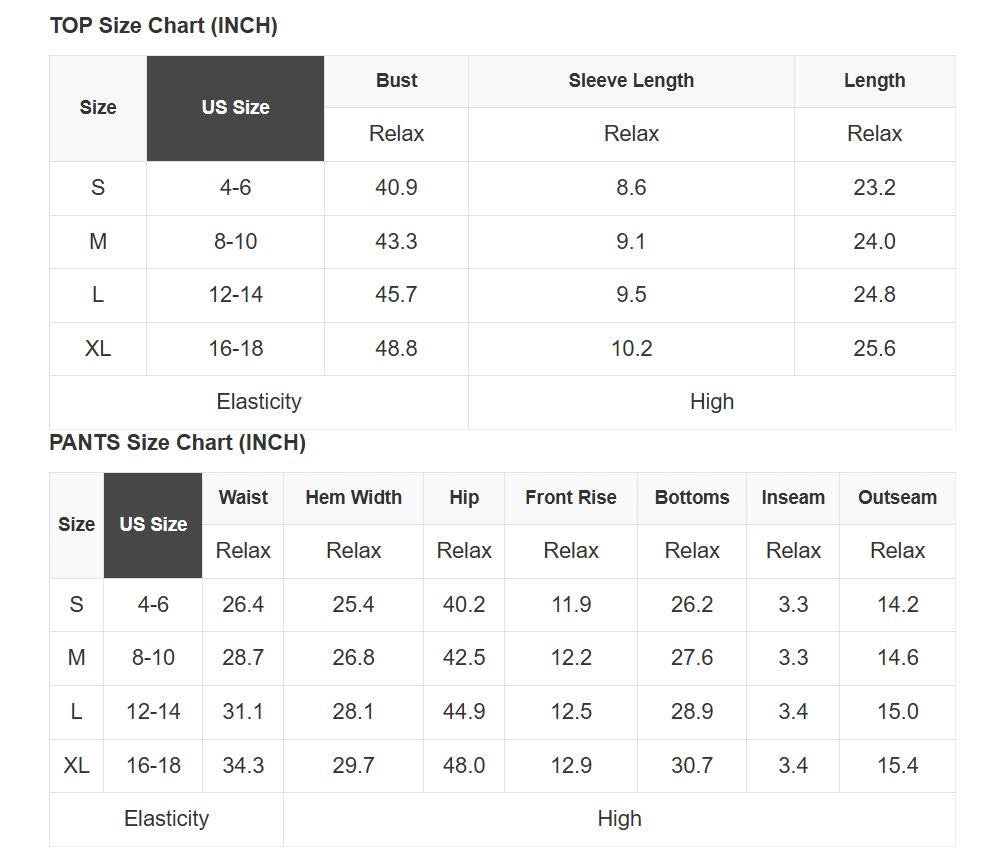
Task: Click the TOP Size Chart (INCH) title
Action: pos(163,26)
